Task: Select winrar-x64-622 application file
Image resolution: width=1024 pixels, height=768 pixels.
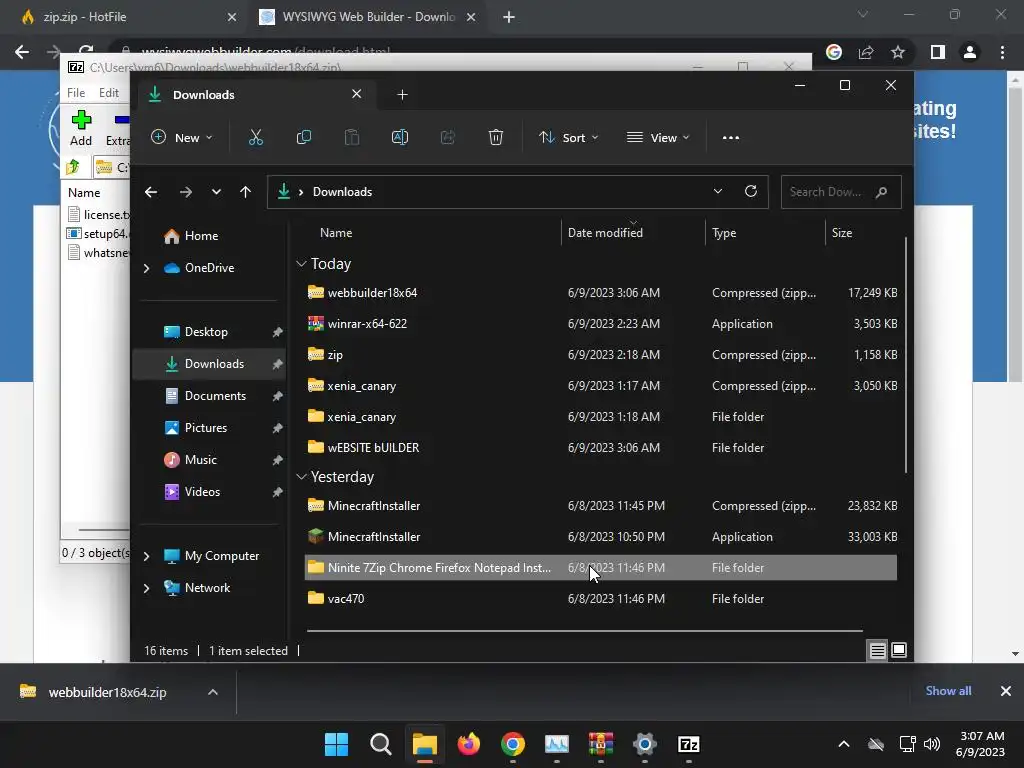Action: tap(601, 324)
